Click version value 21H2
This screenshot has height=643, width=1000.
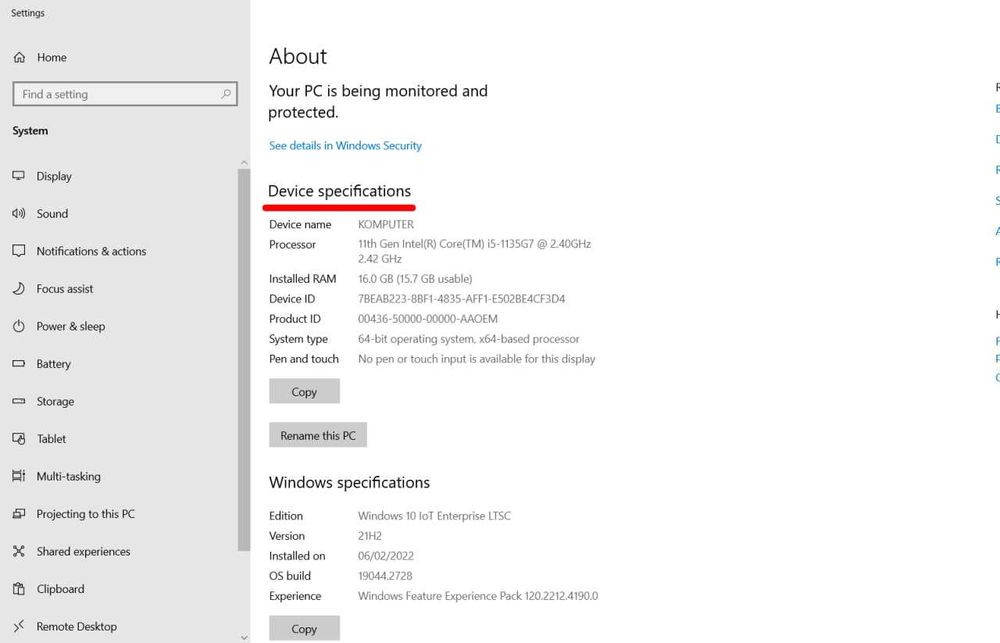click(x=370, y=536)
